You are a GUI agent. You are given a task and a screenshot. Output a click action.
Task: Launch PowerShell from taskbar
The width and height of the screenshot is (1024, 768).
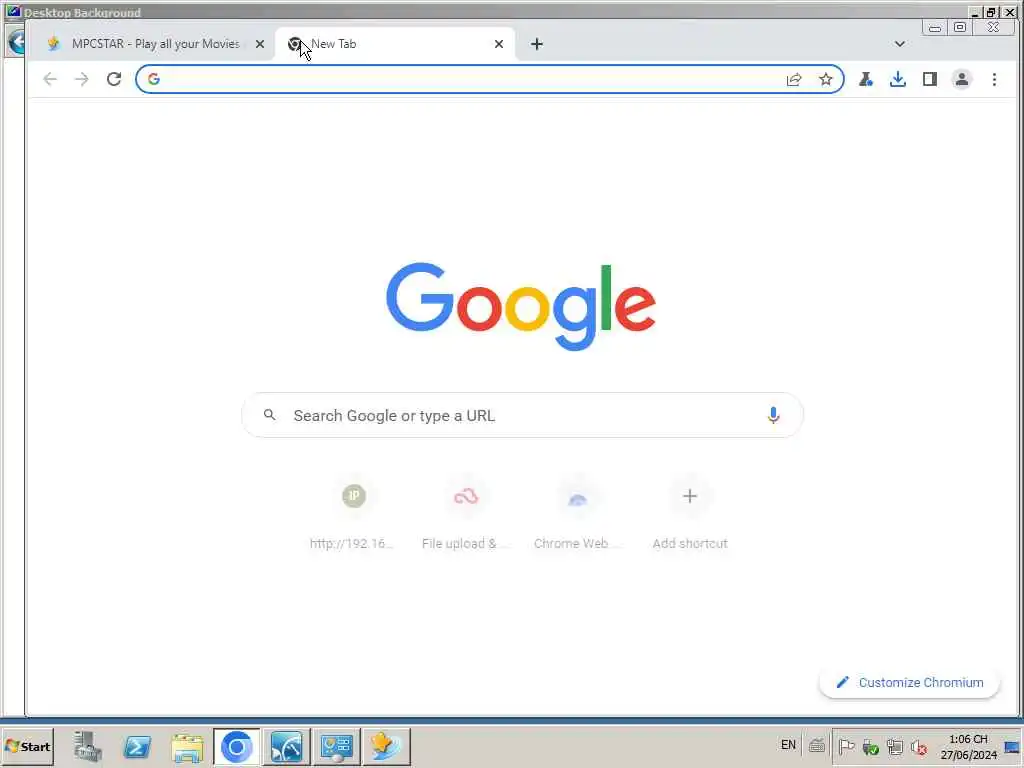(x=137, y=746)
